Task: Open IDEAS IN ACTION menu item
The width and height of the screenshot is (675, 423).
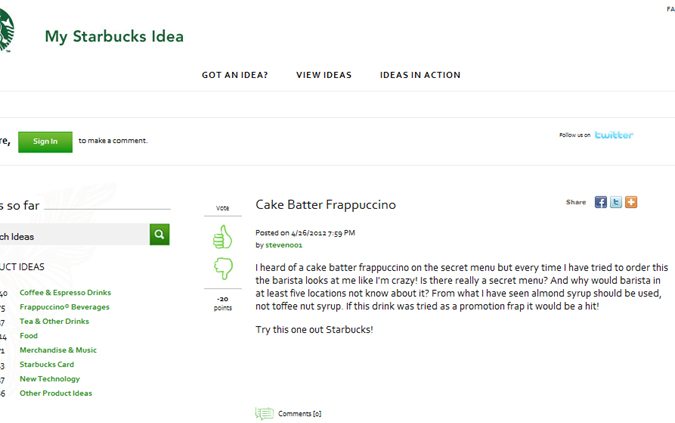Action: [x=420, y=75]
